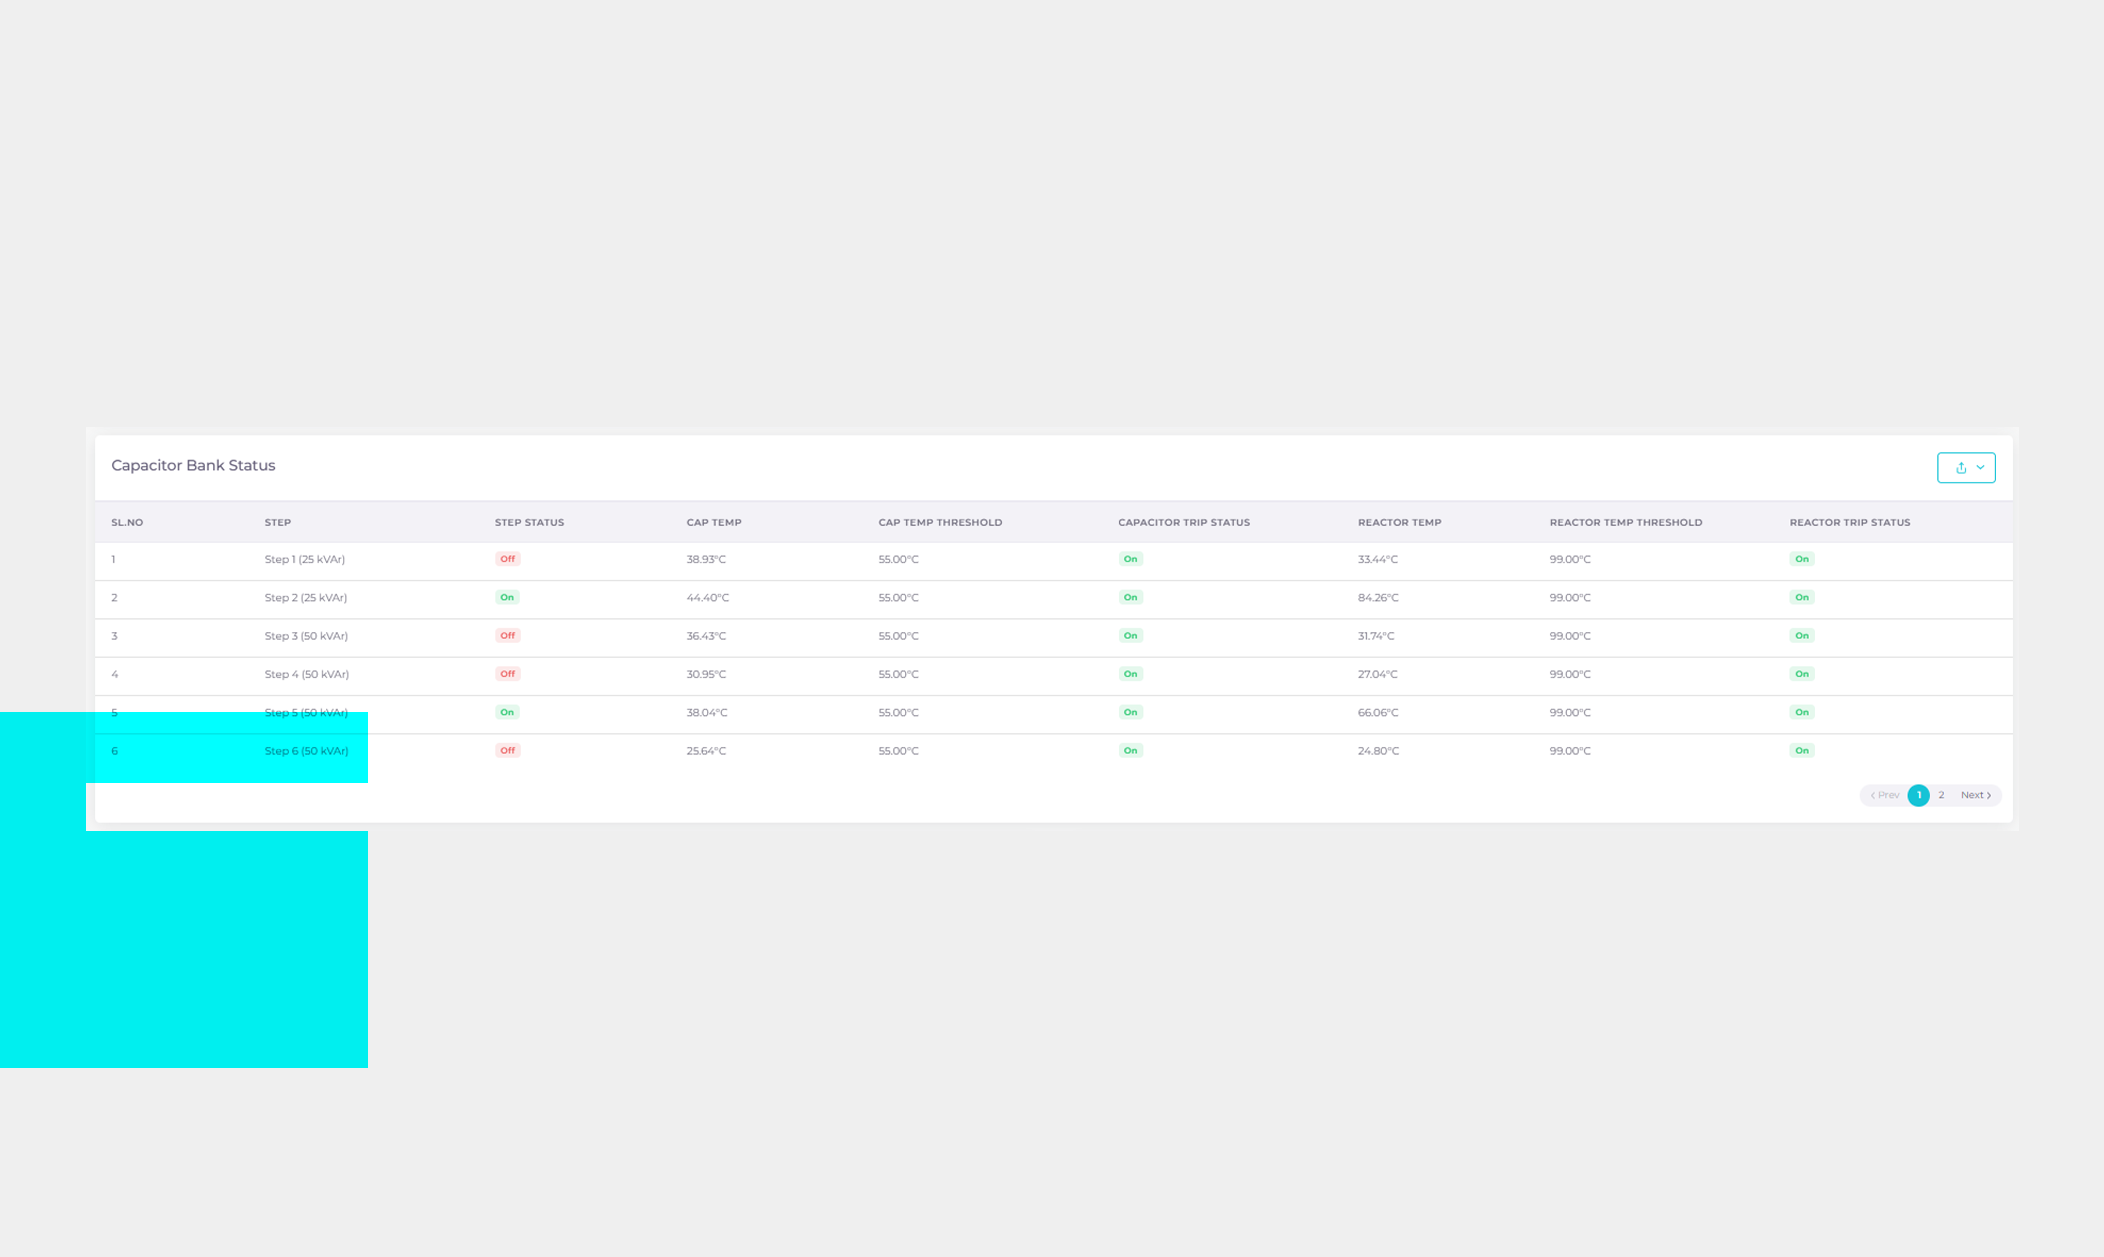2104x1257 pixels.
Task: Click Step 5 On status badge
Action: [507, 712]
